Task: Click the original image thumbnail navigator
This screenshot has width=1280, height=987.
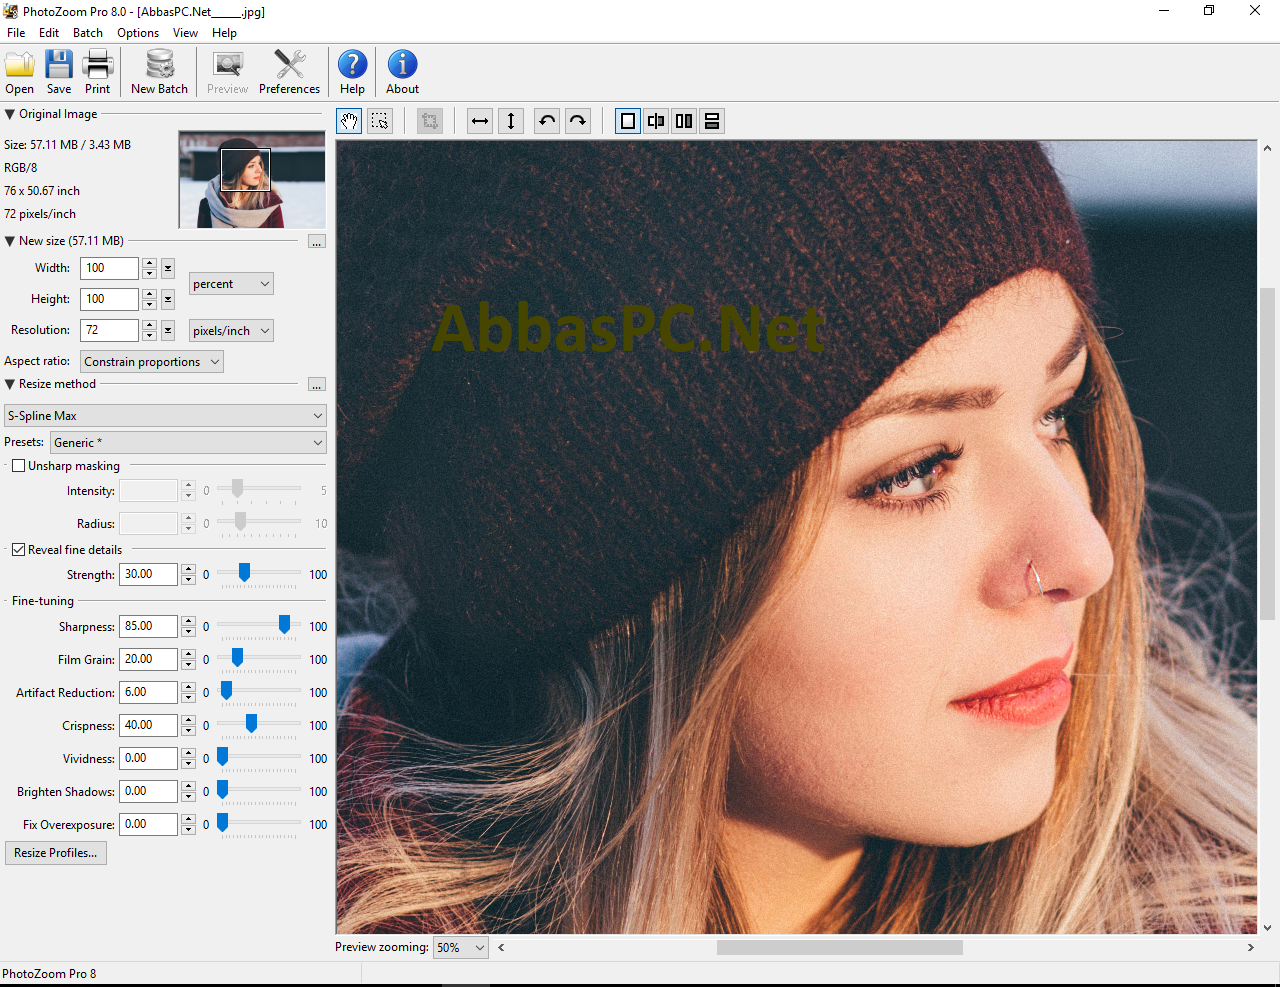Action: point(252,180)
